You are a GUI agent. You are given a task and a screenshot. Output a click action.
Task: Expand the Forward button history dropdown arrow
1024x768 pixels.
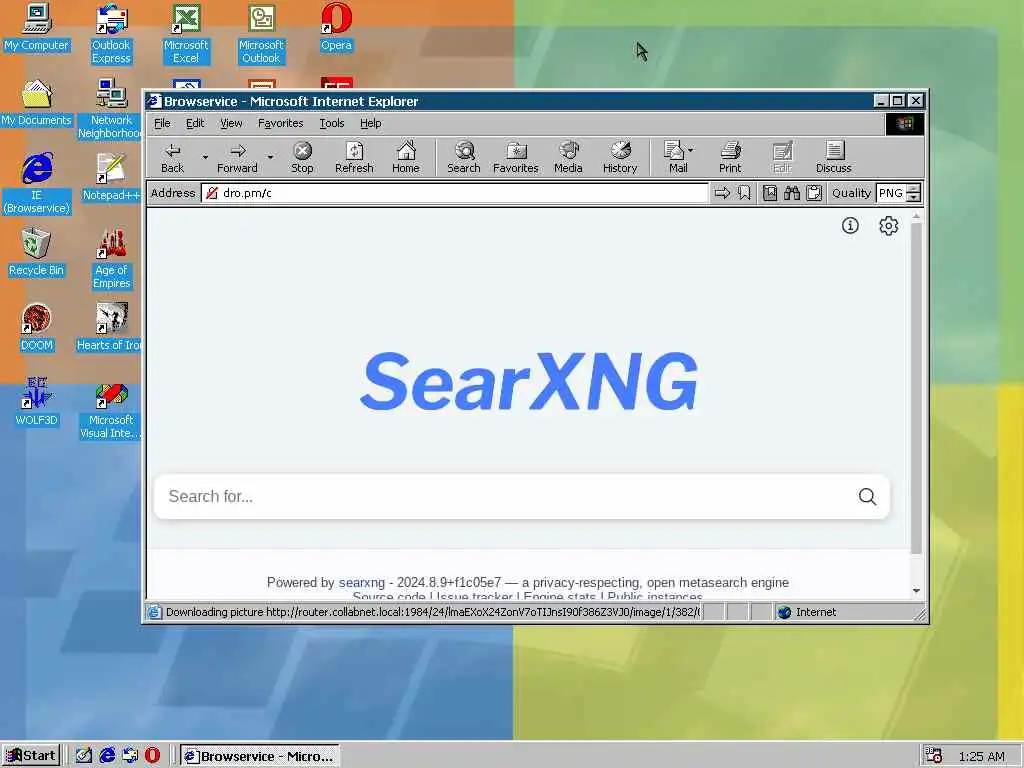pos(270,157)
